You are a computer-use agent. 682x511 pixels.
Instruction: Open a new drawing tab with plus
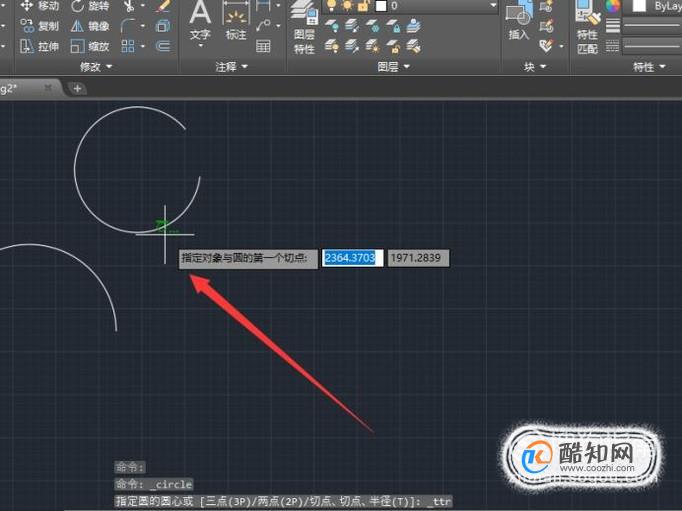coord(77,89)
